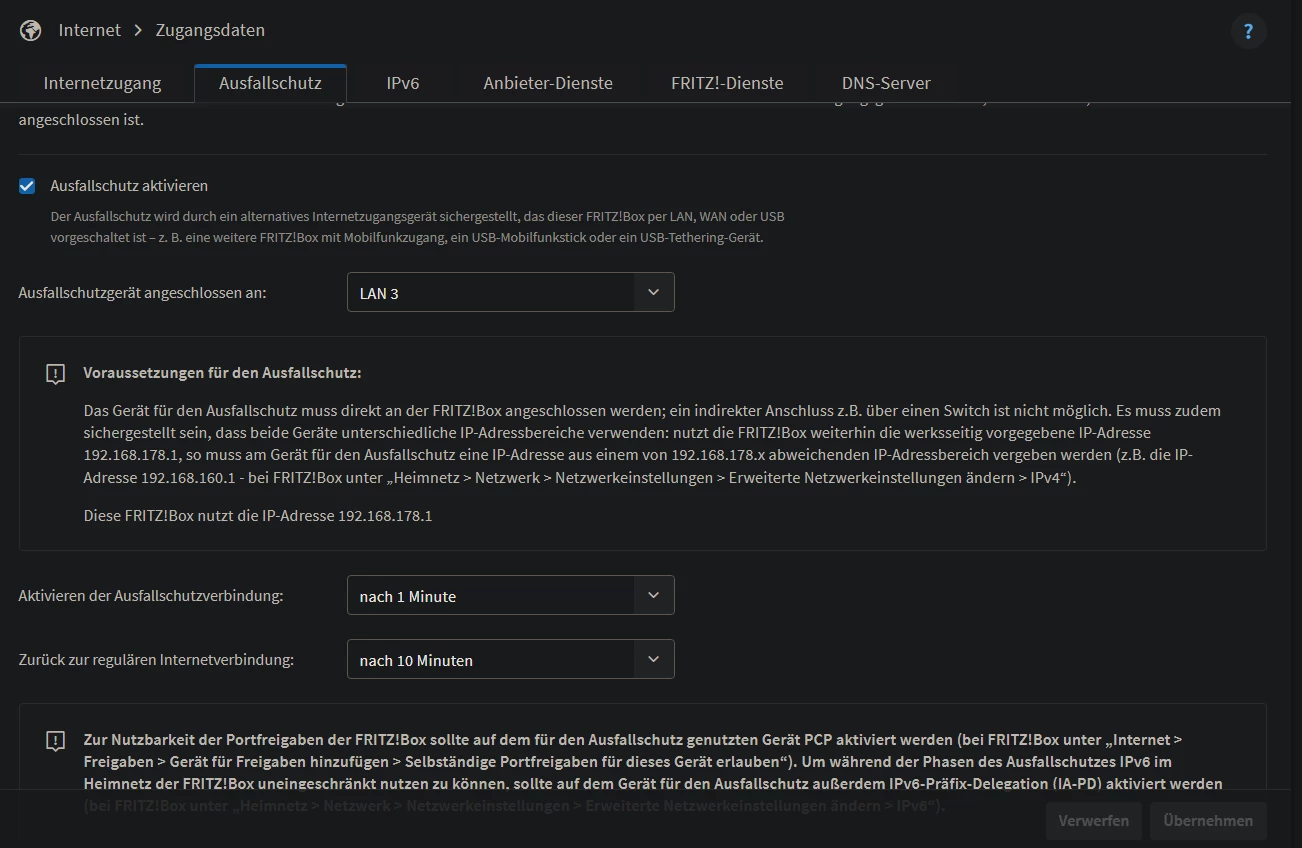Uncheck the Ausfallschutz aktivieren checkbox

point(28,186)
